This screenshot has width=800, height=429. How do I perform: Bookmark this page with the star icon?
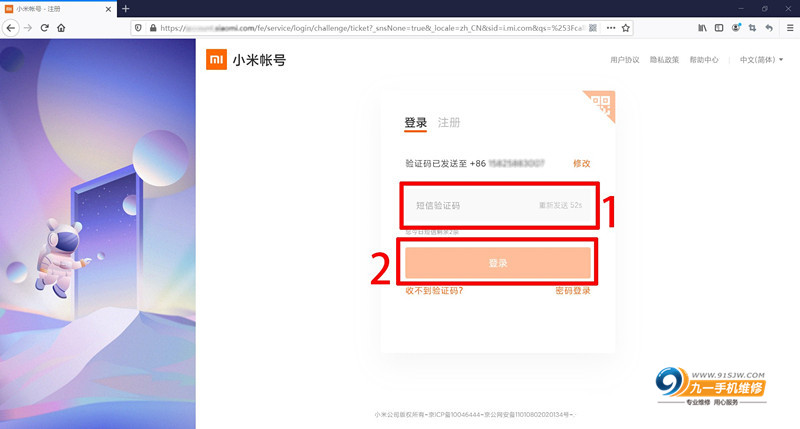626,28
